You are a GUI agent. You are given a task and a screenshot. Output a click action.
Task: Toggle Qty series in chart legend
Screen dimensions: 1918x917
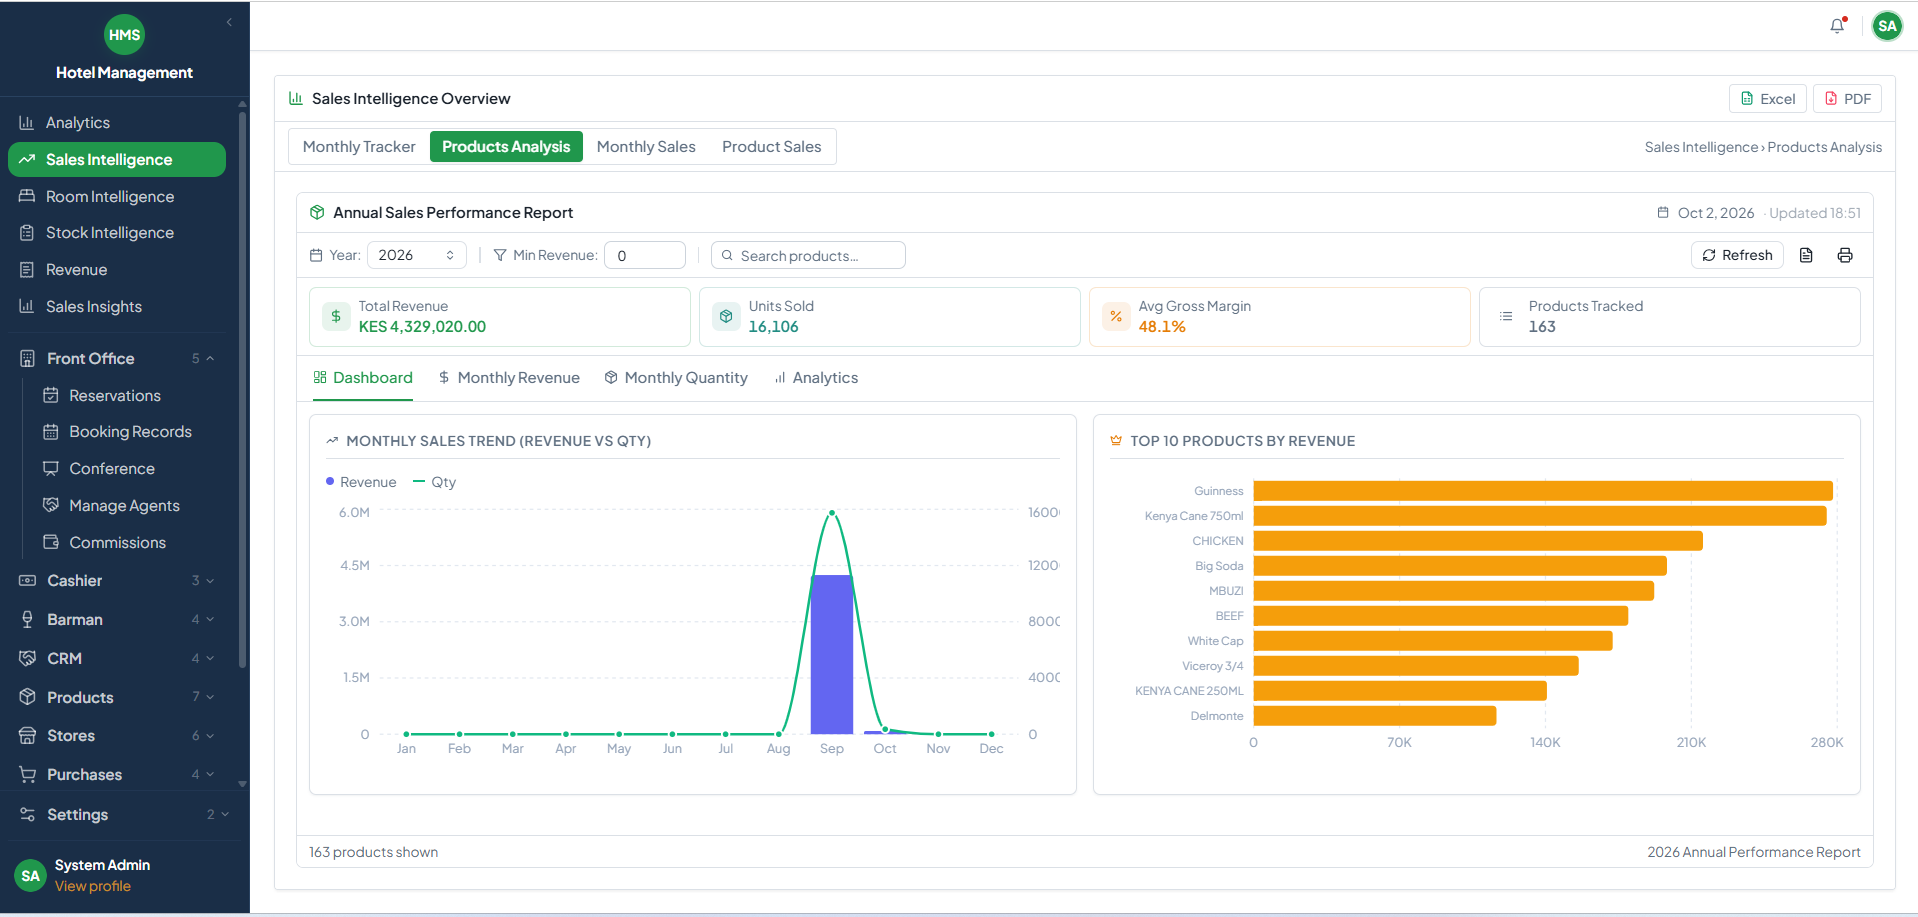[434, 482]
